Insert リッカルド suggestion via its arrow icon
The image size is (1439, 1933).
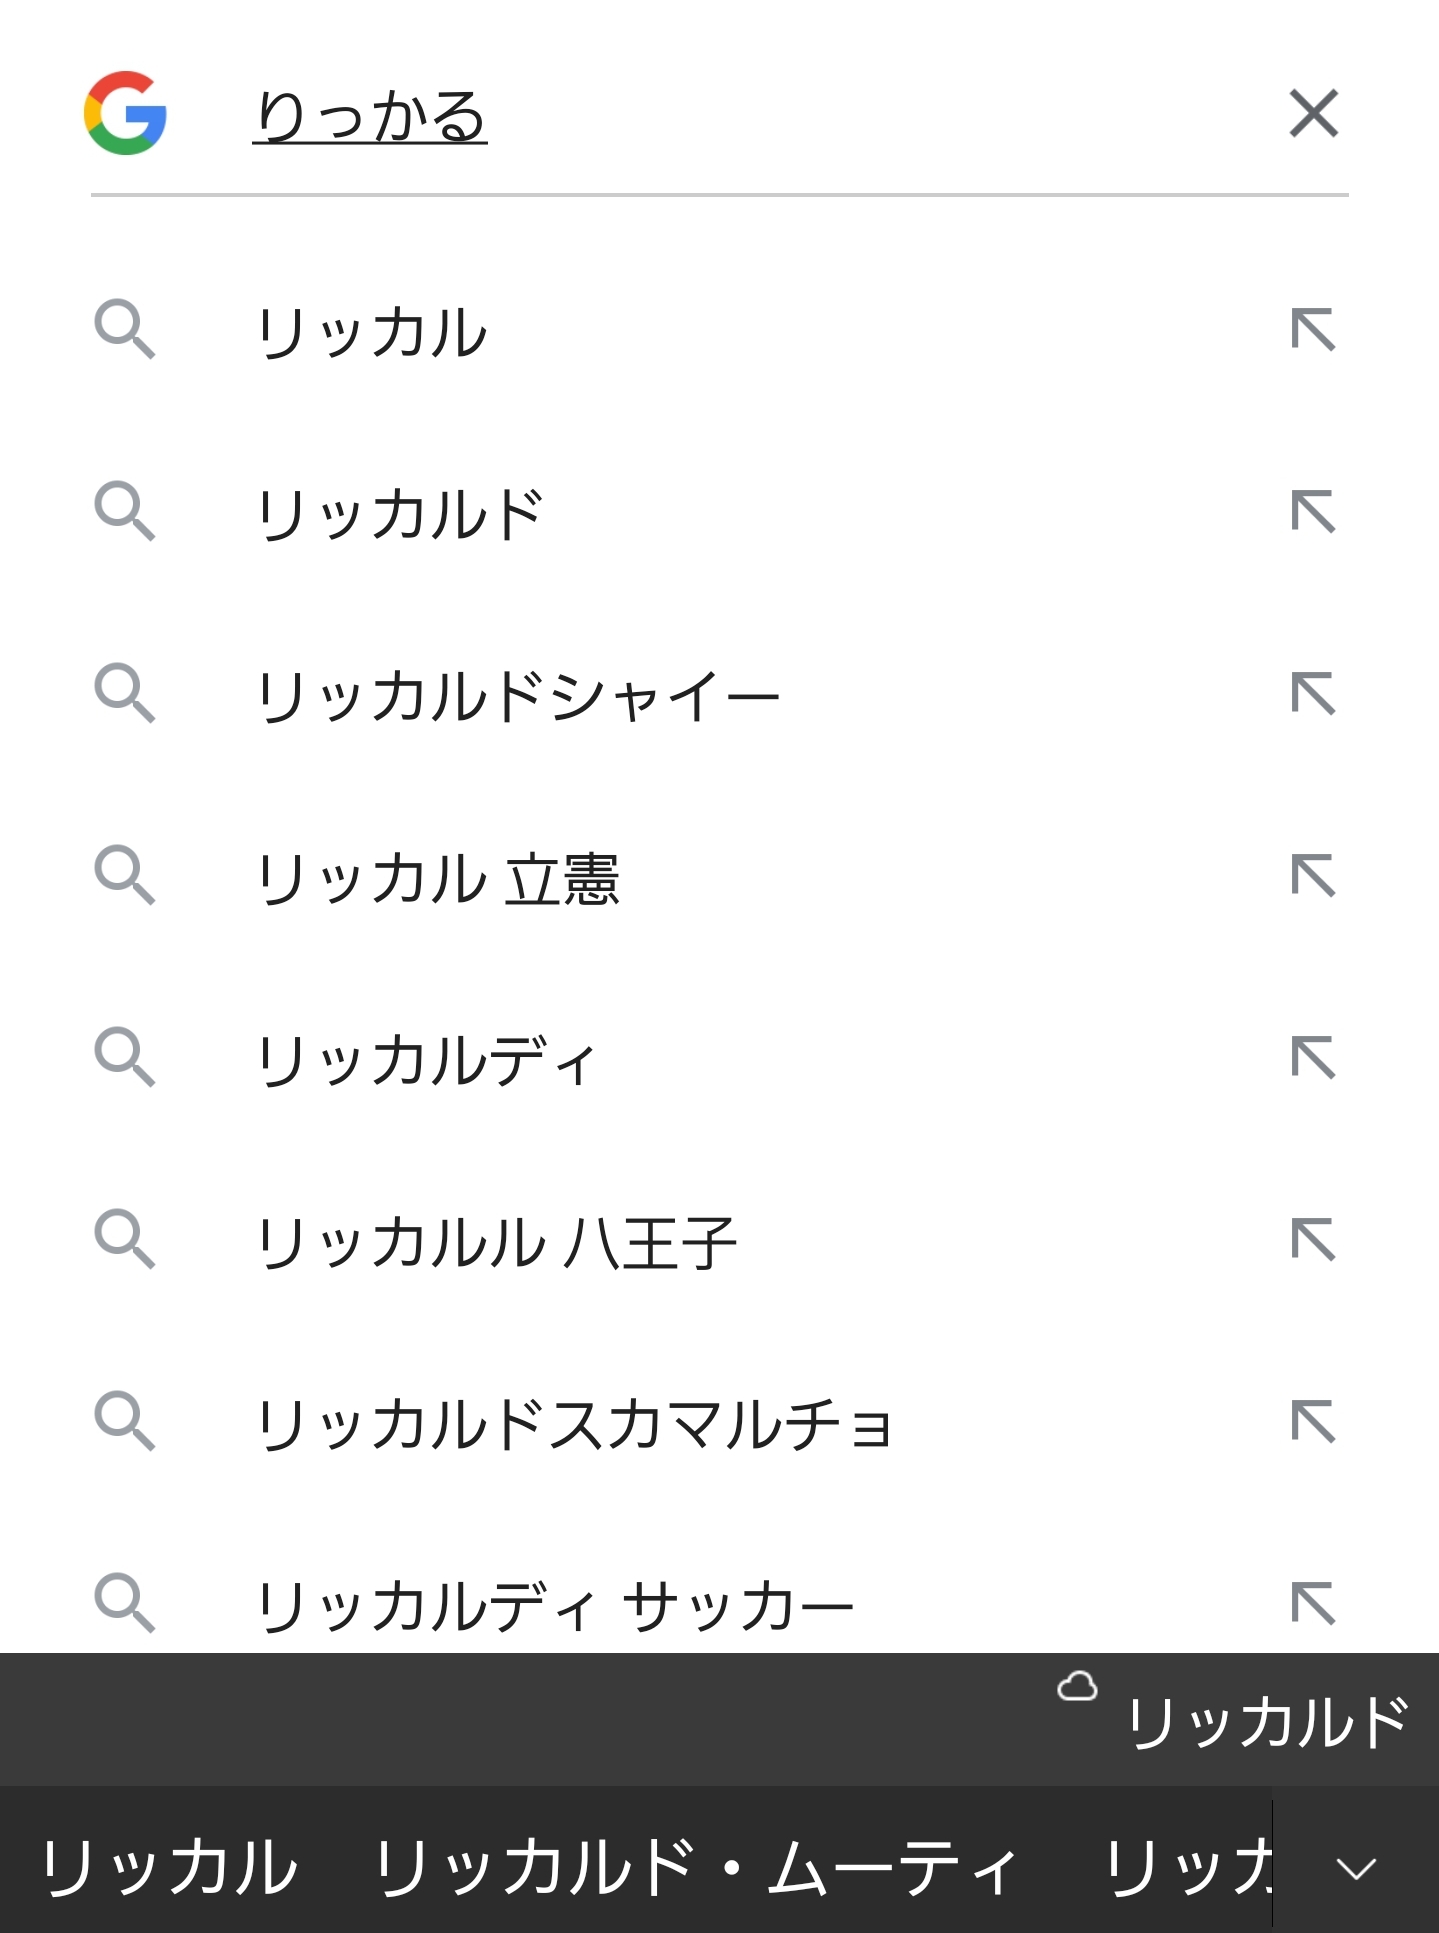(1313, 511)
